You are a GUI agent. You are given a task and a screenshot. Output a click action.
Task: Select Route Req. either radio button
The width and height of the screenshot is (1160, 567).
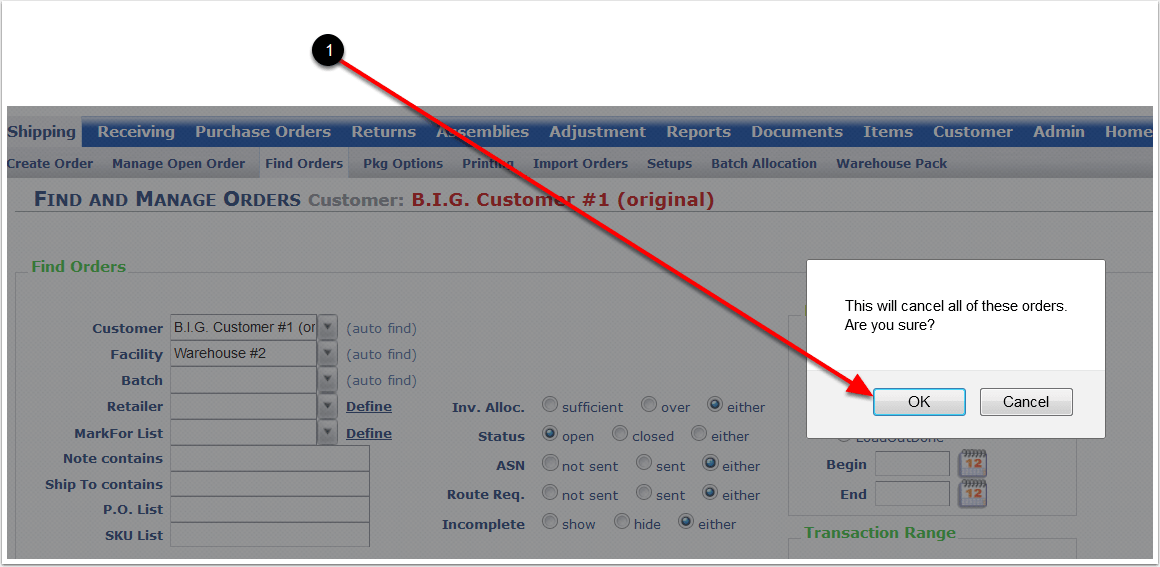[710, 492]
